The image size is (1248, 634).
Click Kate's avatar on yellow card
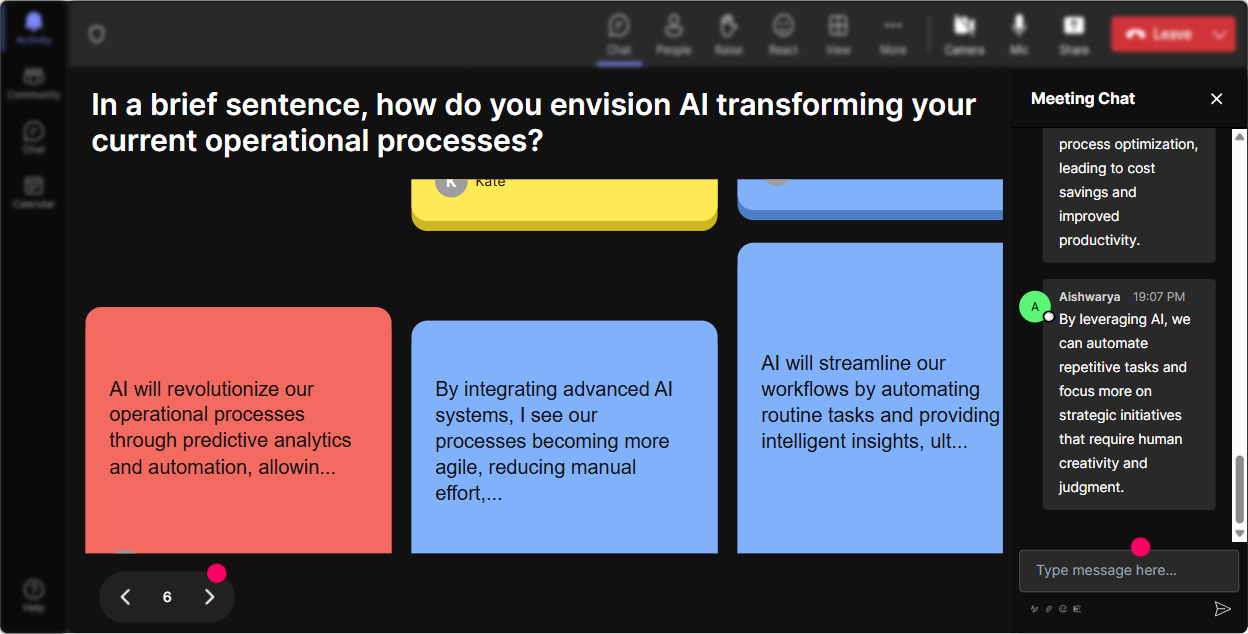451,186
